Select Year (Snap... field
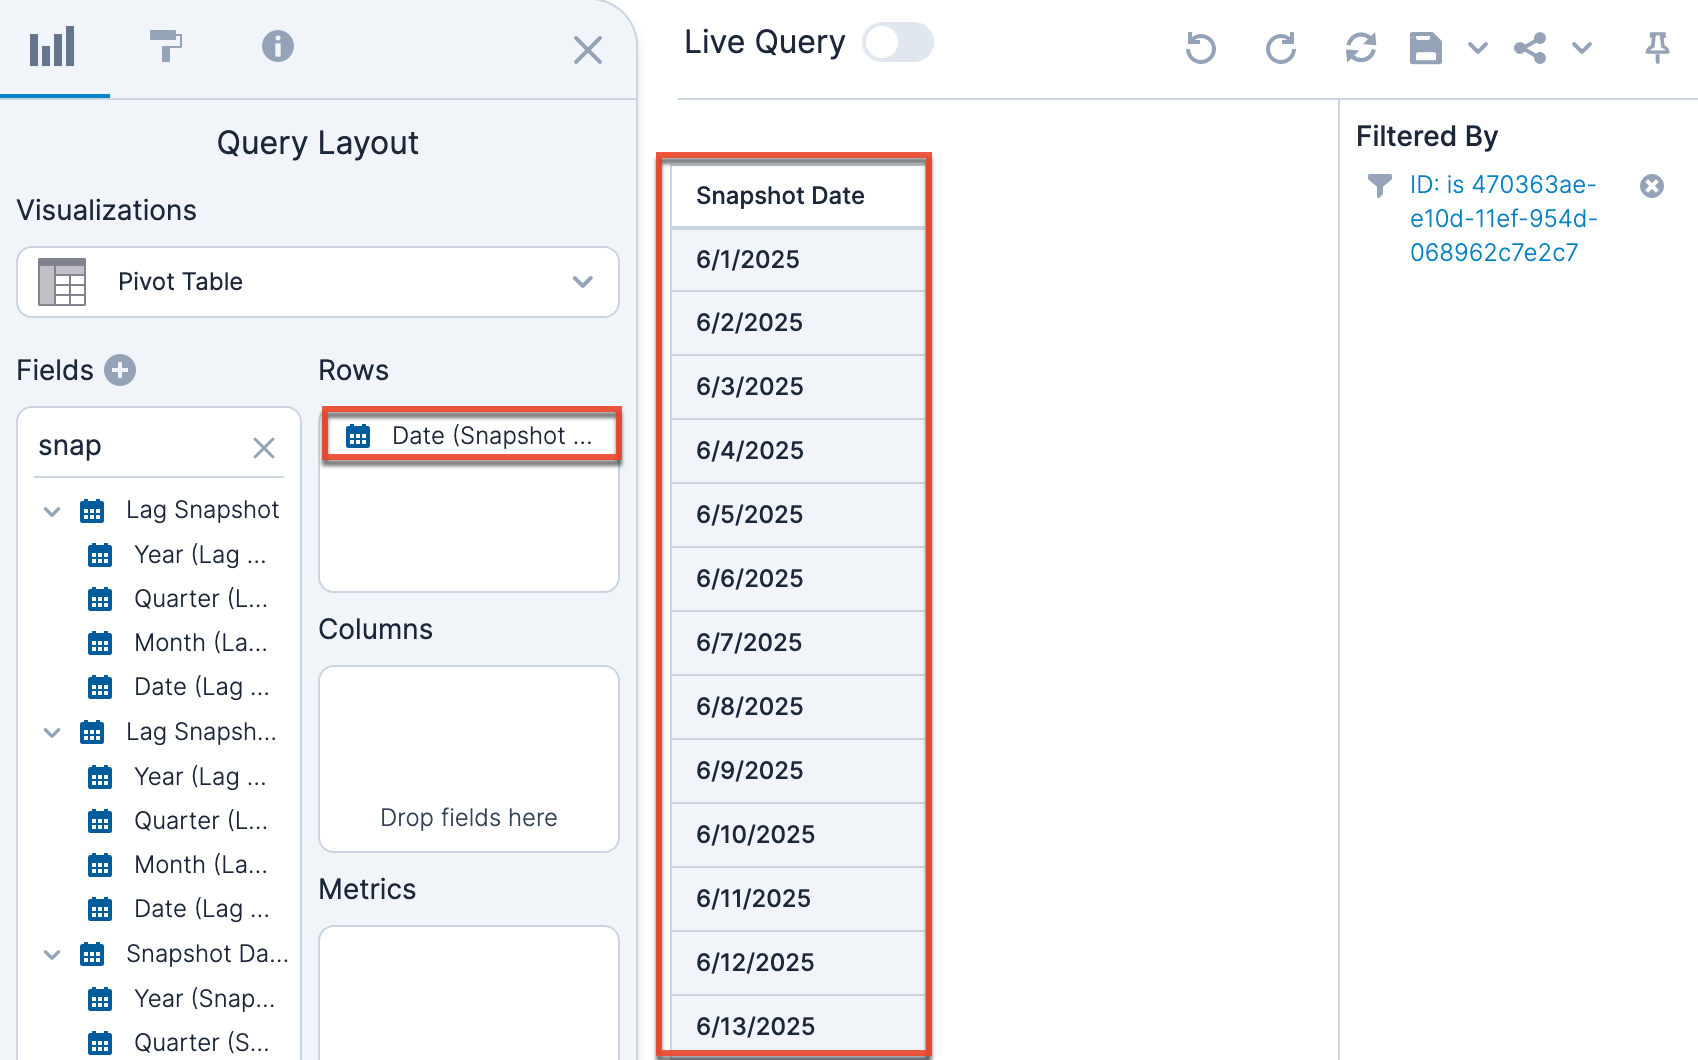 [181, 998]
